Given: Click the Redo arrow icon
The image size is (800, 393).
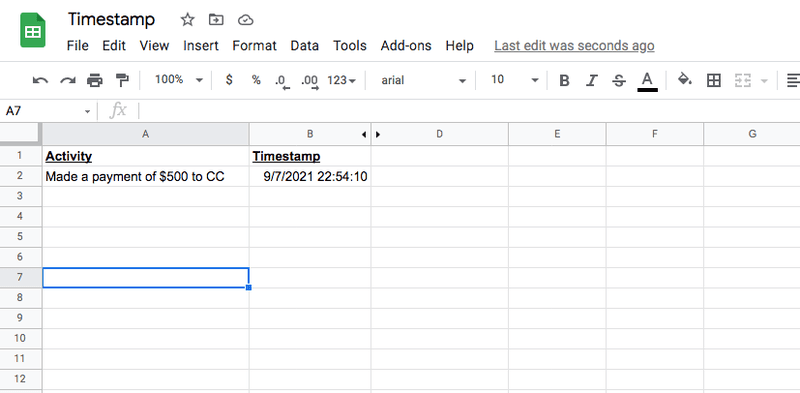Looking at the screenshot, I should (68, 80).
